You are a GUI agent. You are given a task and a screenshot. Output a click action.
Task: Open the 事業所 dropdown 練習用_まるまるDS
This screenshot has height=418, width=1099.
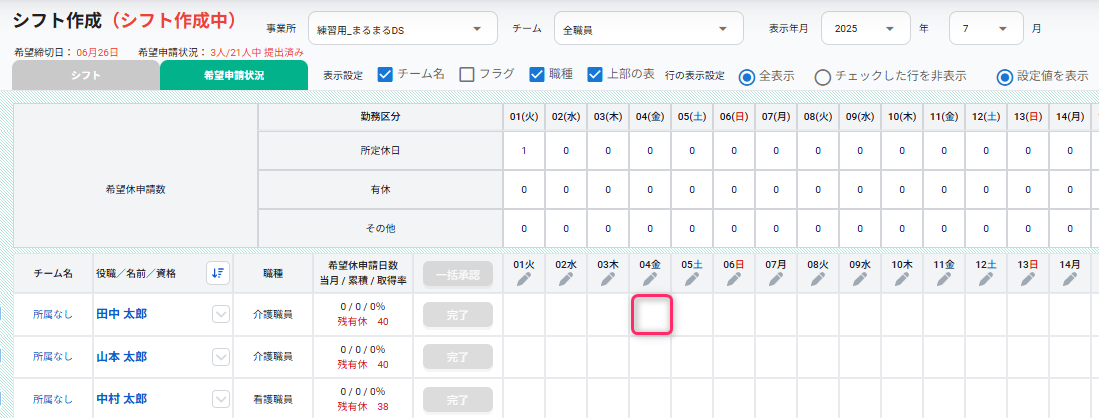403,29
